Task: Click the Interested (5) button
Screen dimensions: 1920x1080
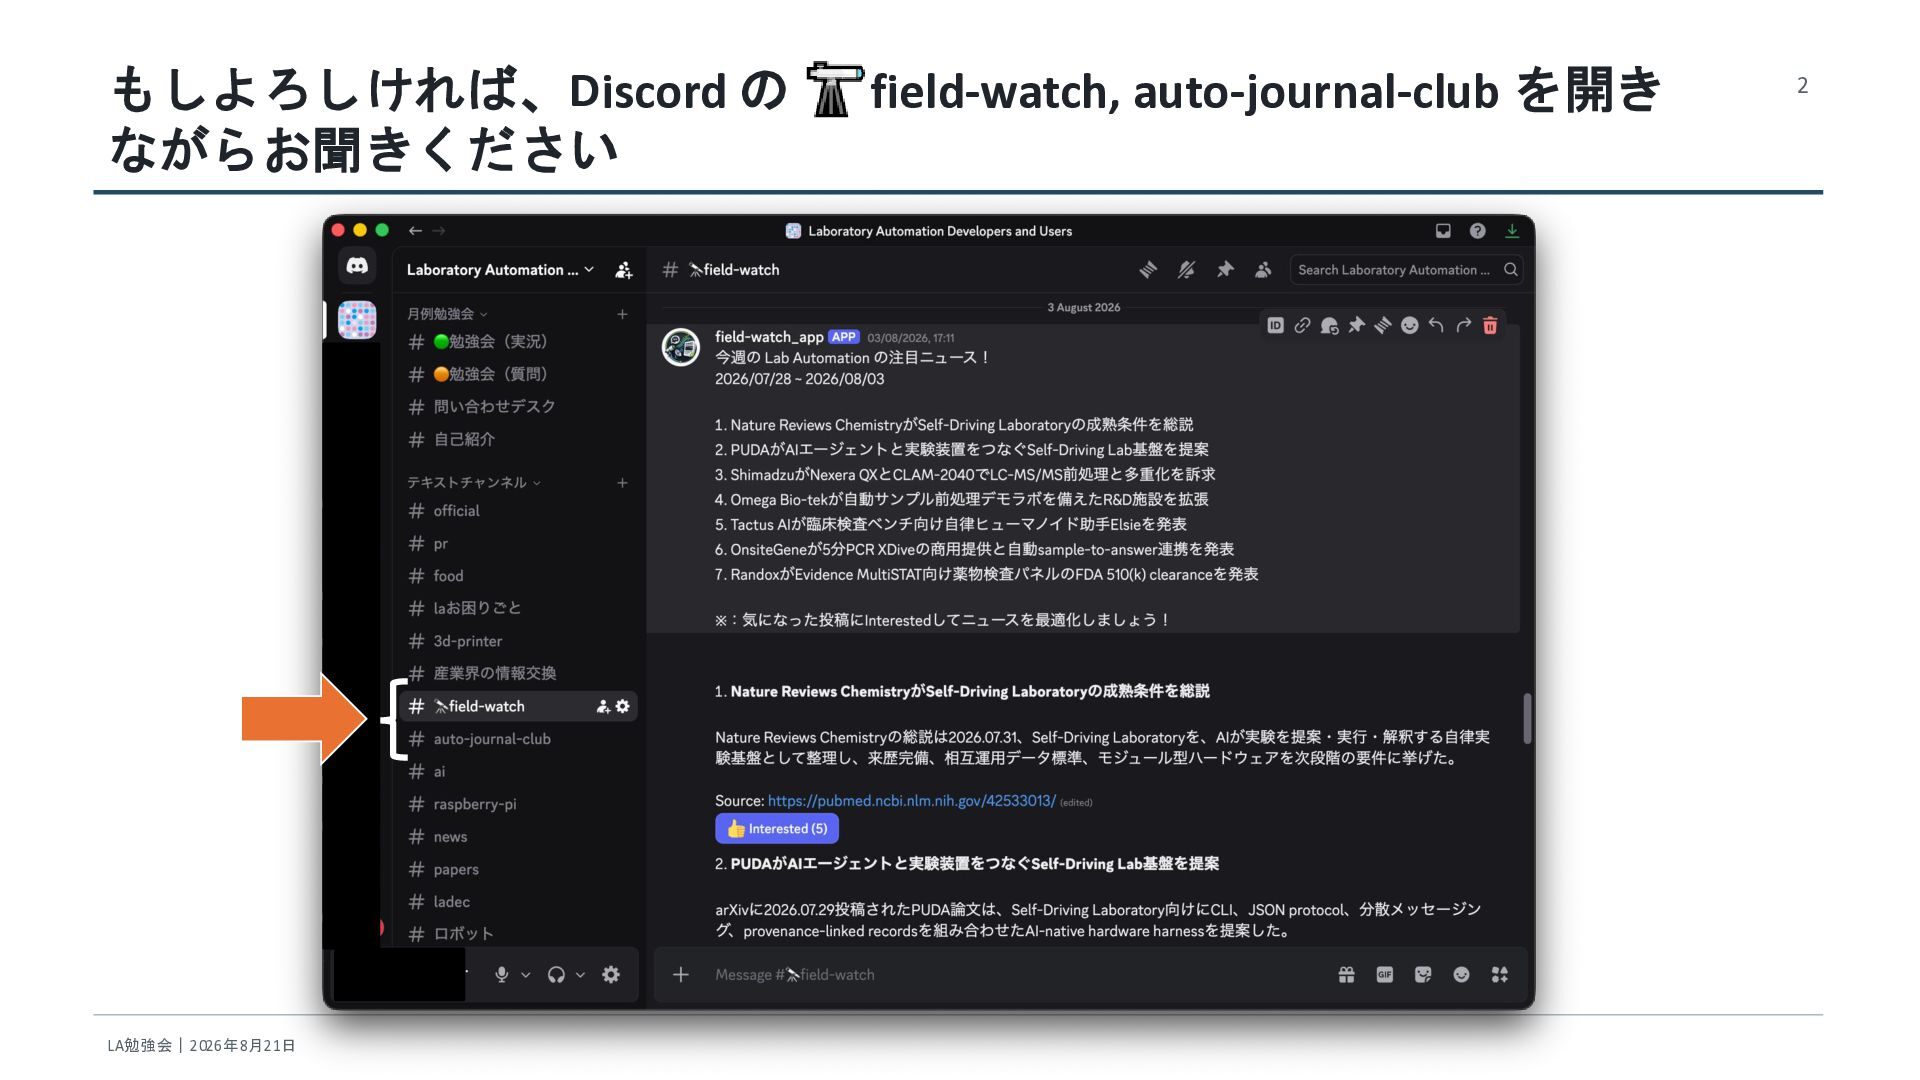Action: (777, 829)
